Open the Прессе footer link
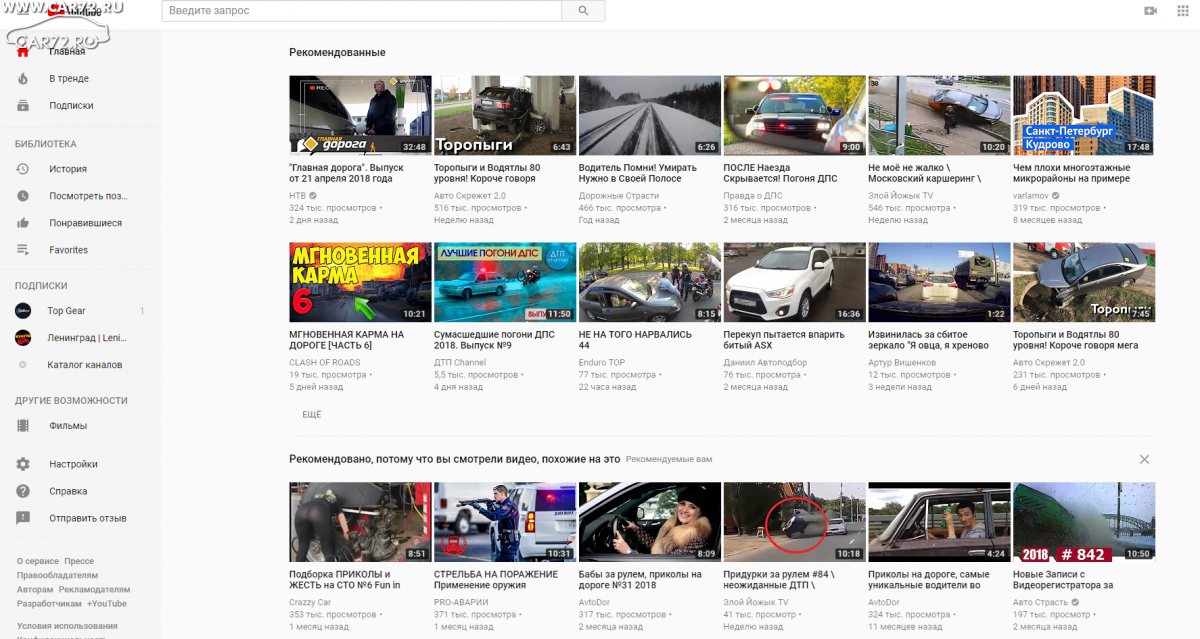 (79, 562)
